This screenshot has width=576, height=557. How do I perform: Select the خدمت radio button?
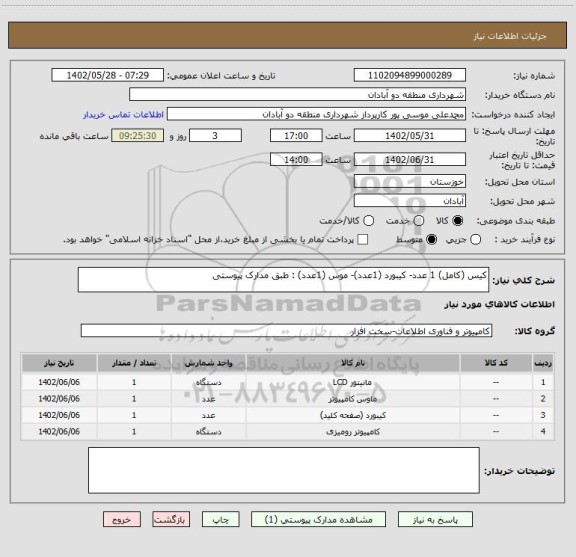(x=419, y=221)
